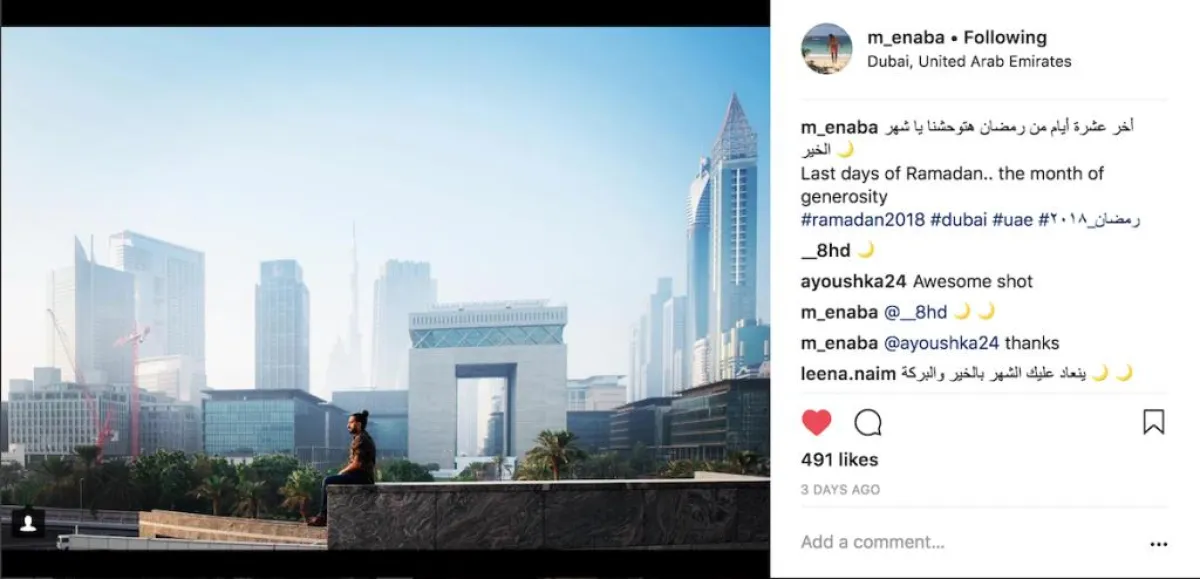The width and height of the screenshot is (1200, 579).
Task: Open the Arabic رمضان_٢٠١٨ hashtag
Action: click(x=1090, y=219)
